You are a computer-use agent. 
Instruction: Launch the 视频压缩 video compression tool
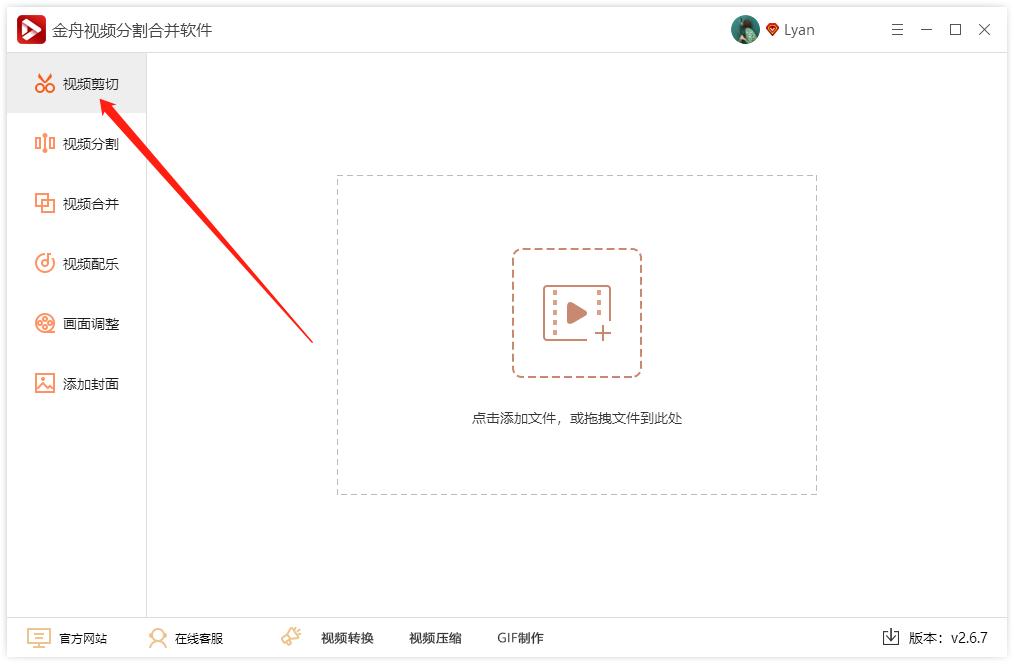pos(434,637)
